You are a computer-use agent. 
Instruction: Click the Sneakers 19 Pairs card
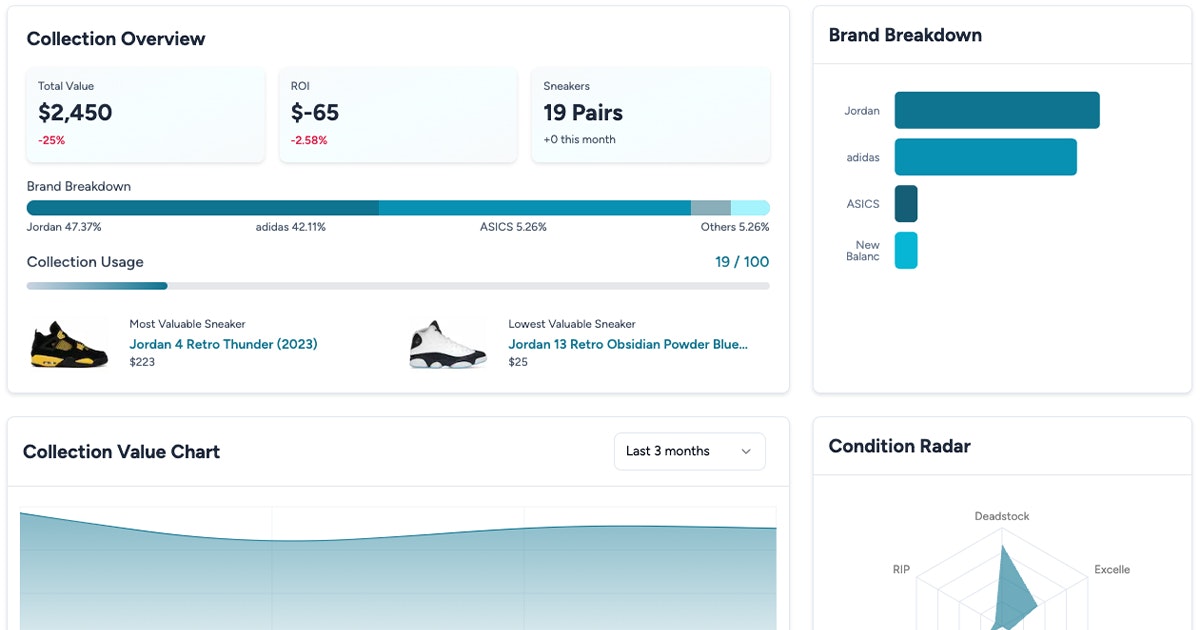(x=651, y=115)
